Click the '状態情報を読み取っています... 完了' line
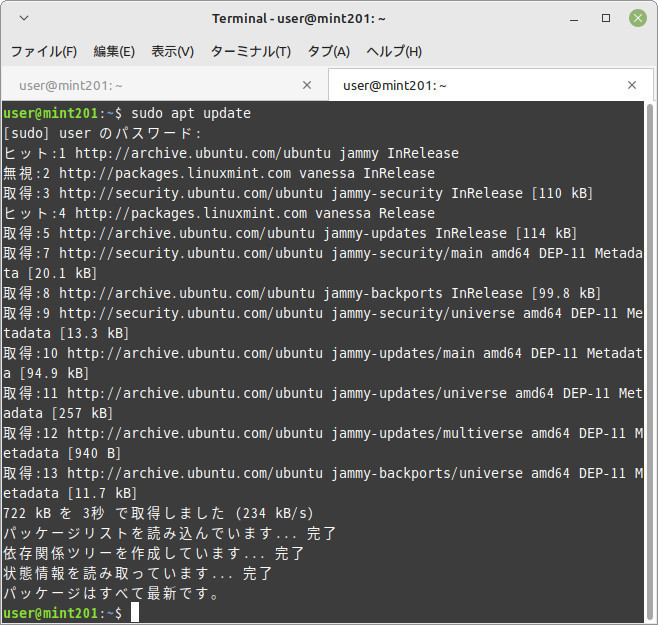 138,574
